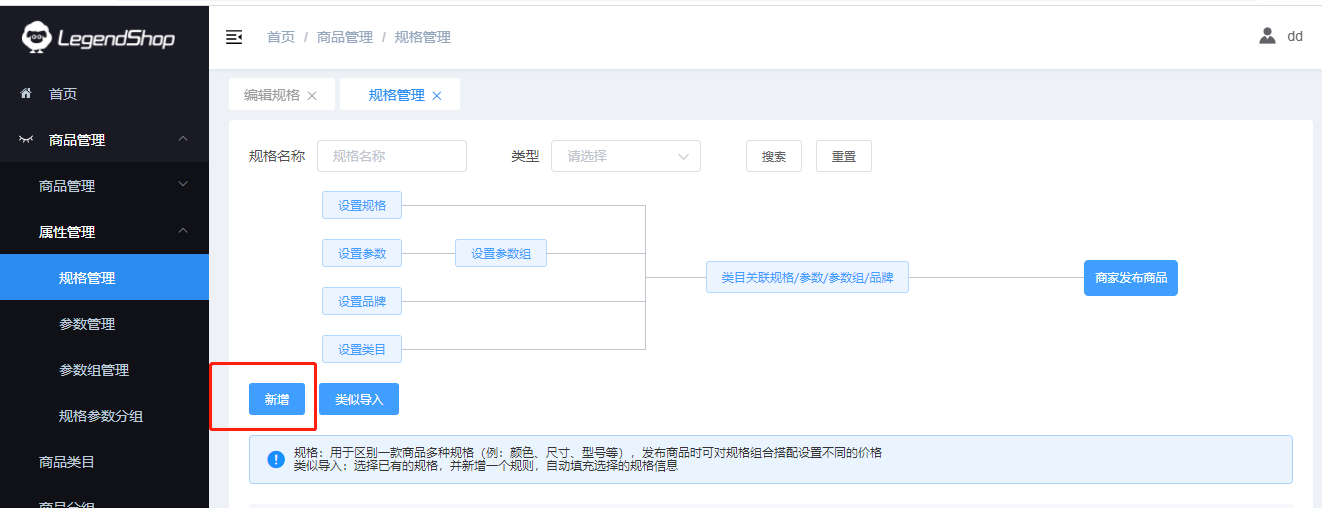Click the user avatar icon

pyautogui.click(x=1267, y=36)
